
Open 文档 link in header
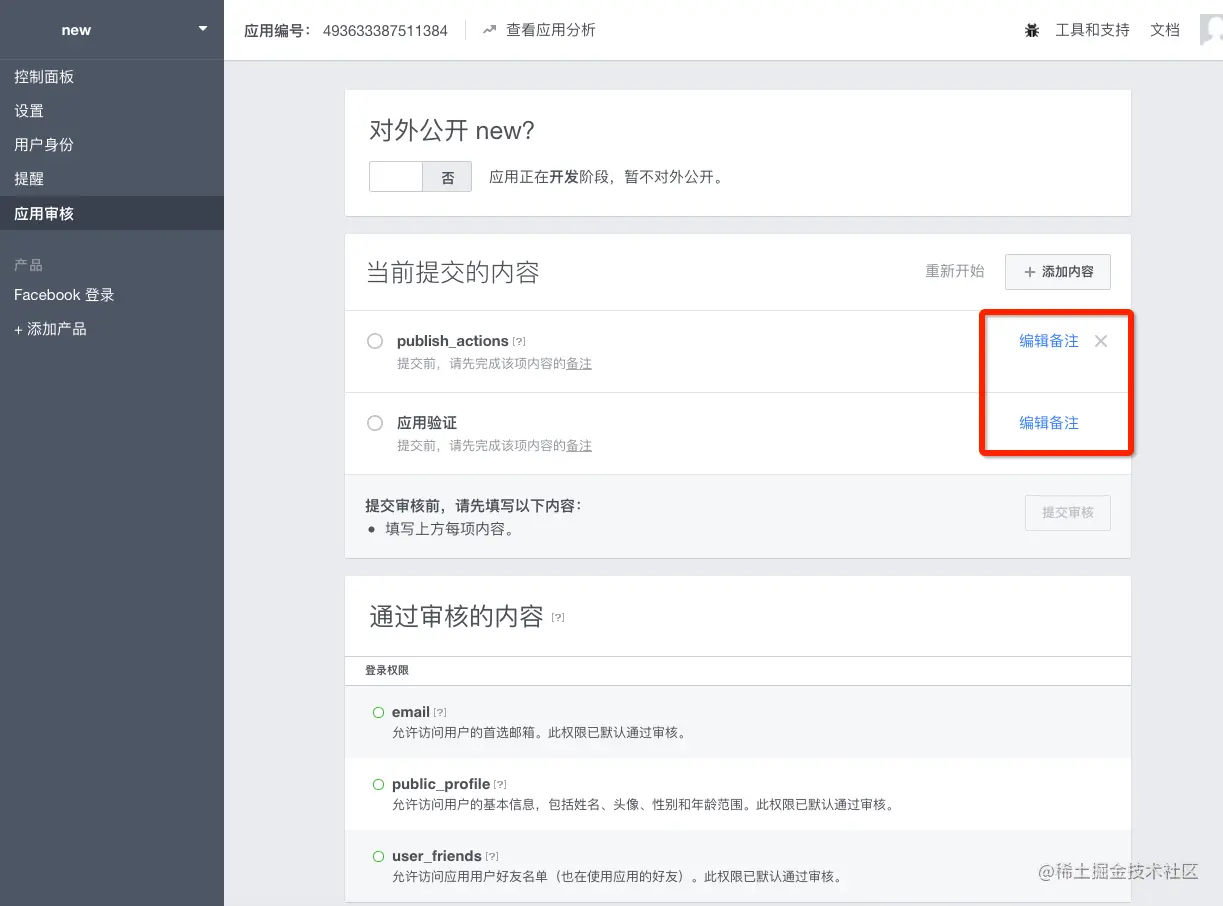tap(1165, 30)
